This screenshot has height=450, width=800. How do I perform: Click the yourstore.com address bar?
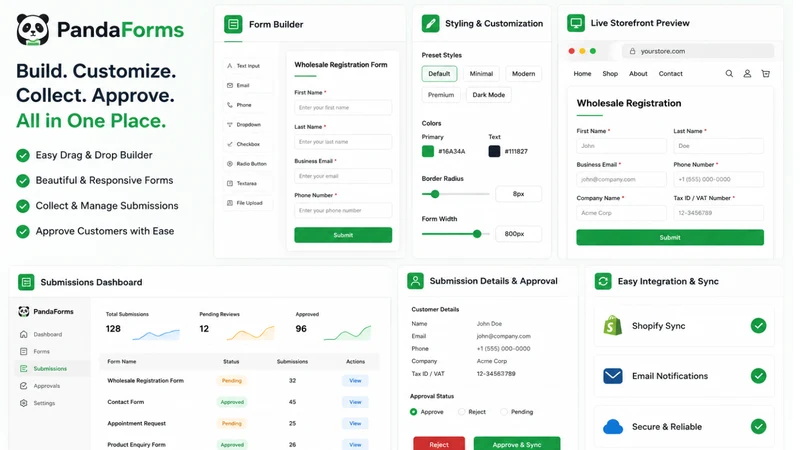pyautogui.click(x=697, y=51)
